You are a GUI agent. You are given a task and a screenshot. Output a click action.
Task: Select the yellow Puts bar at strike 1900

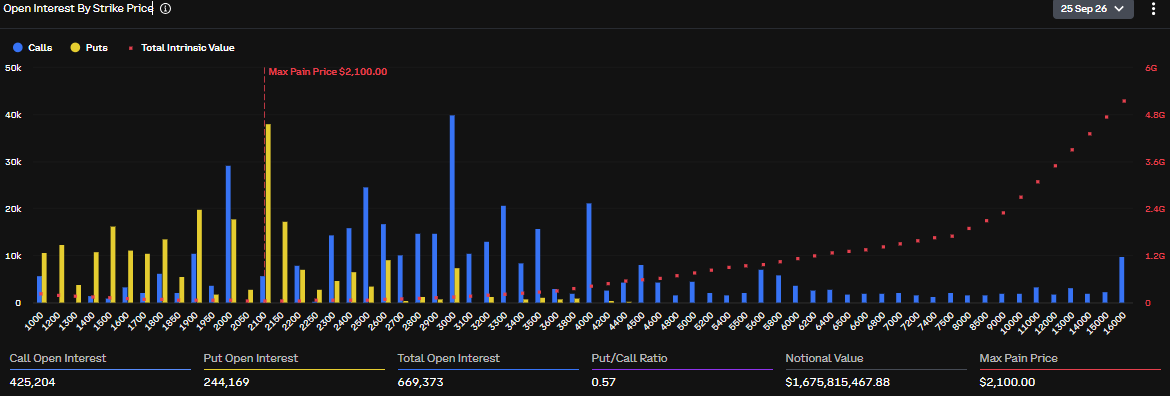pos(199,257)
